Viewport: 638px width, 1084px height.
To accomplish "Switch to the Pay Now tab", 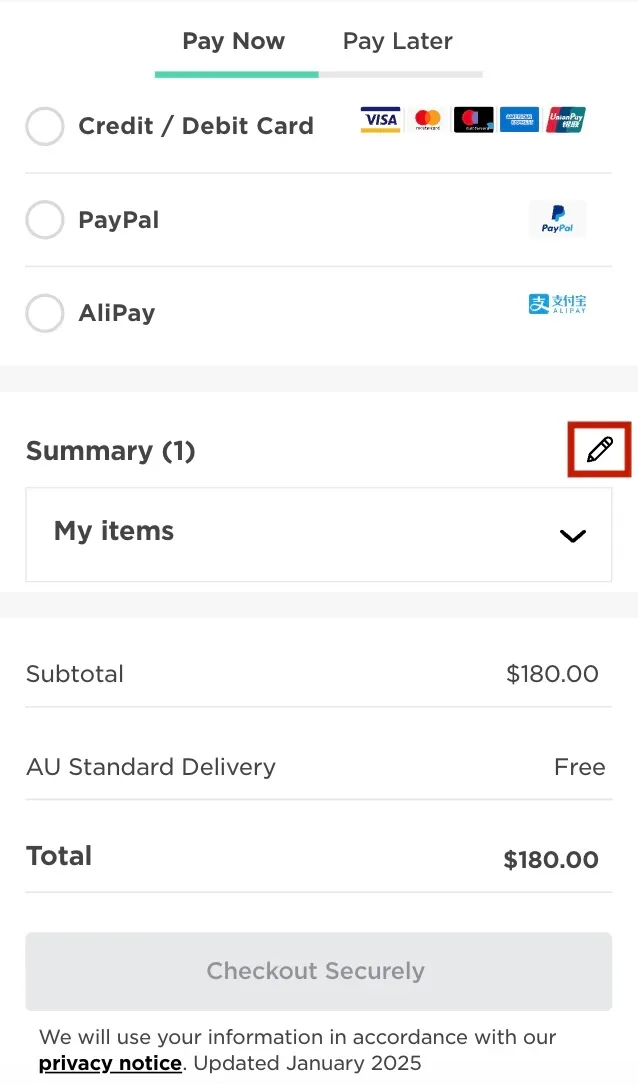I will [x=233, y=41].
